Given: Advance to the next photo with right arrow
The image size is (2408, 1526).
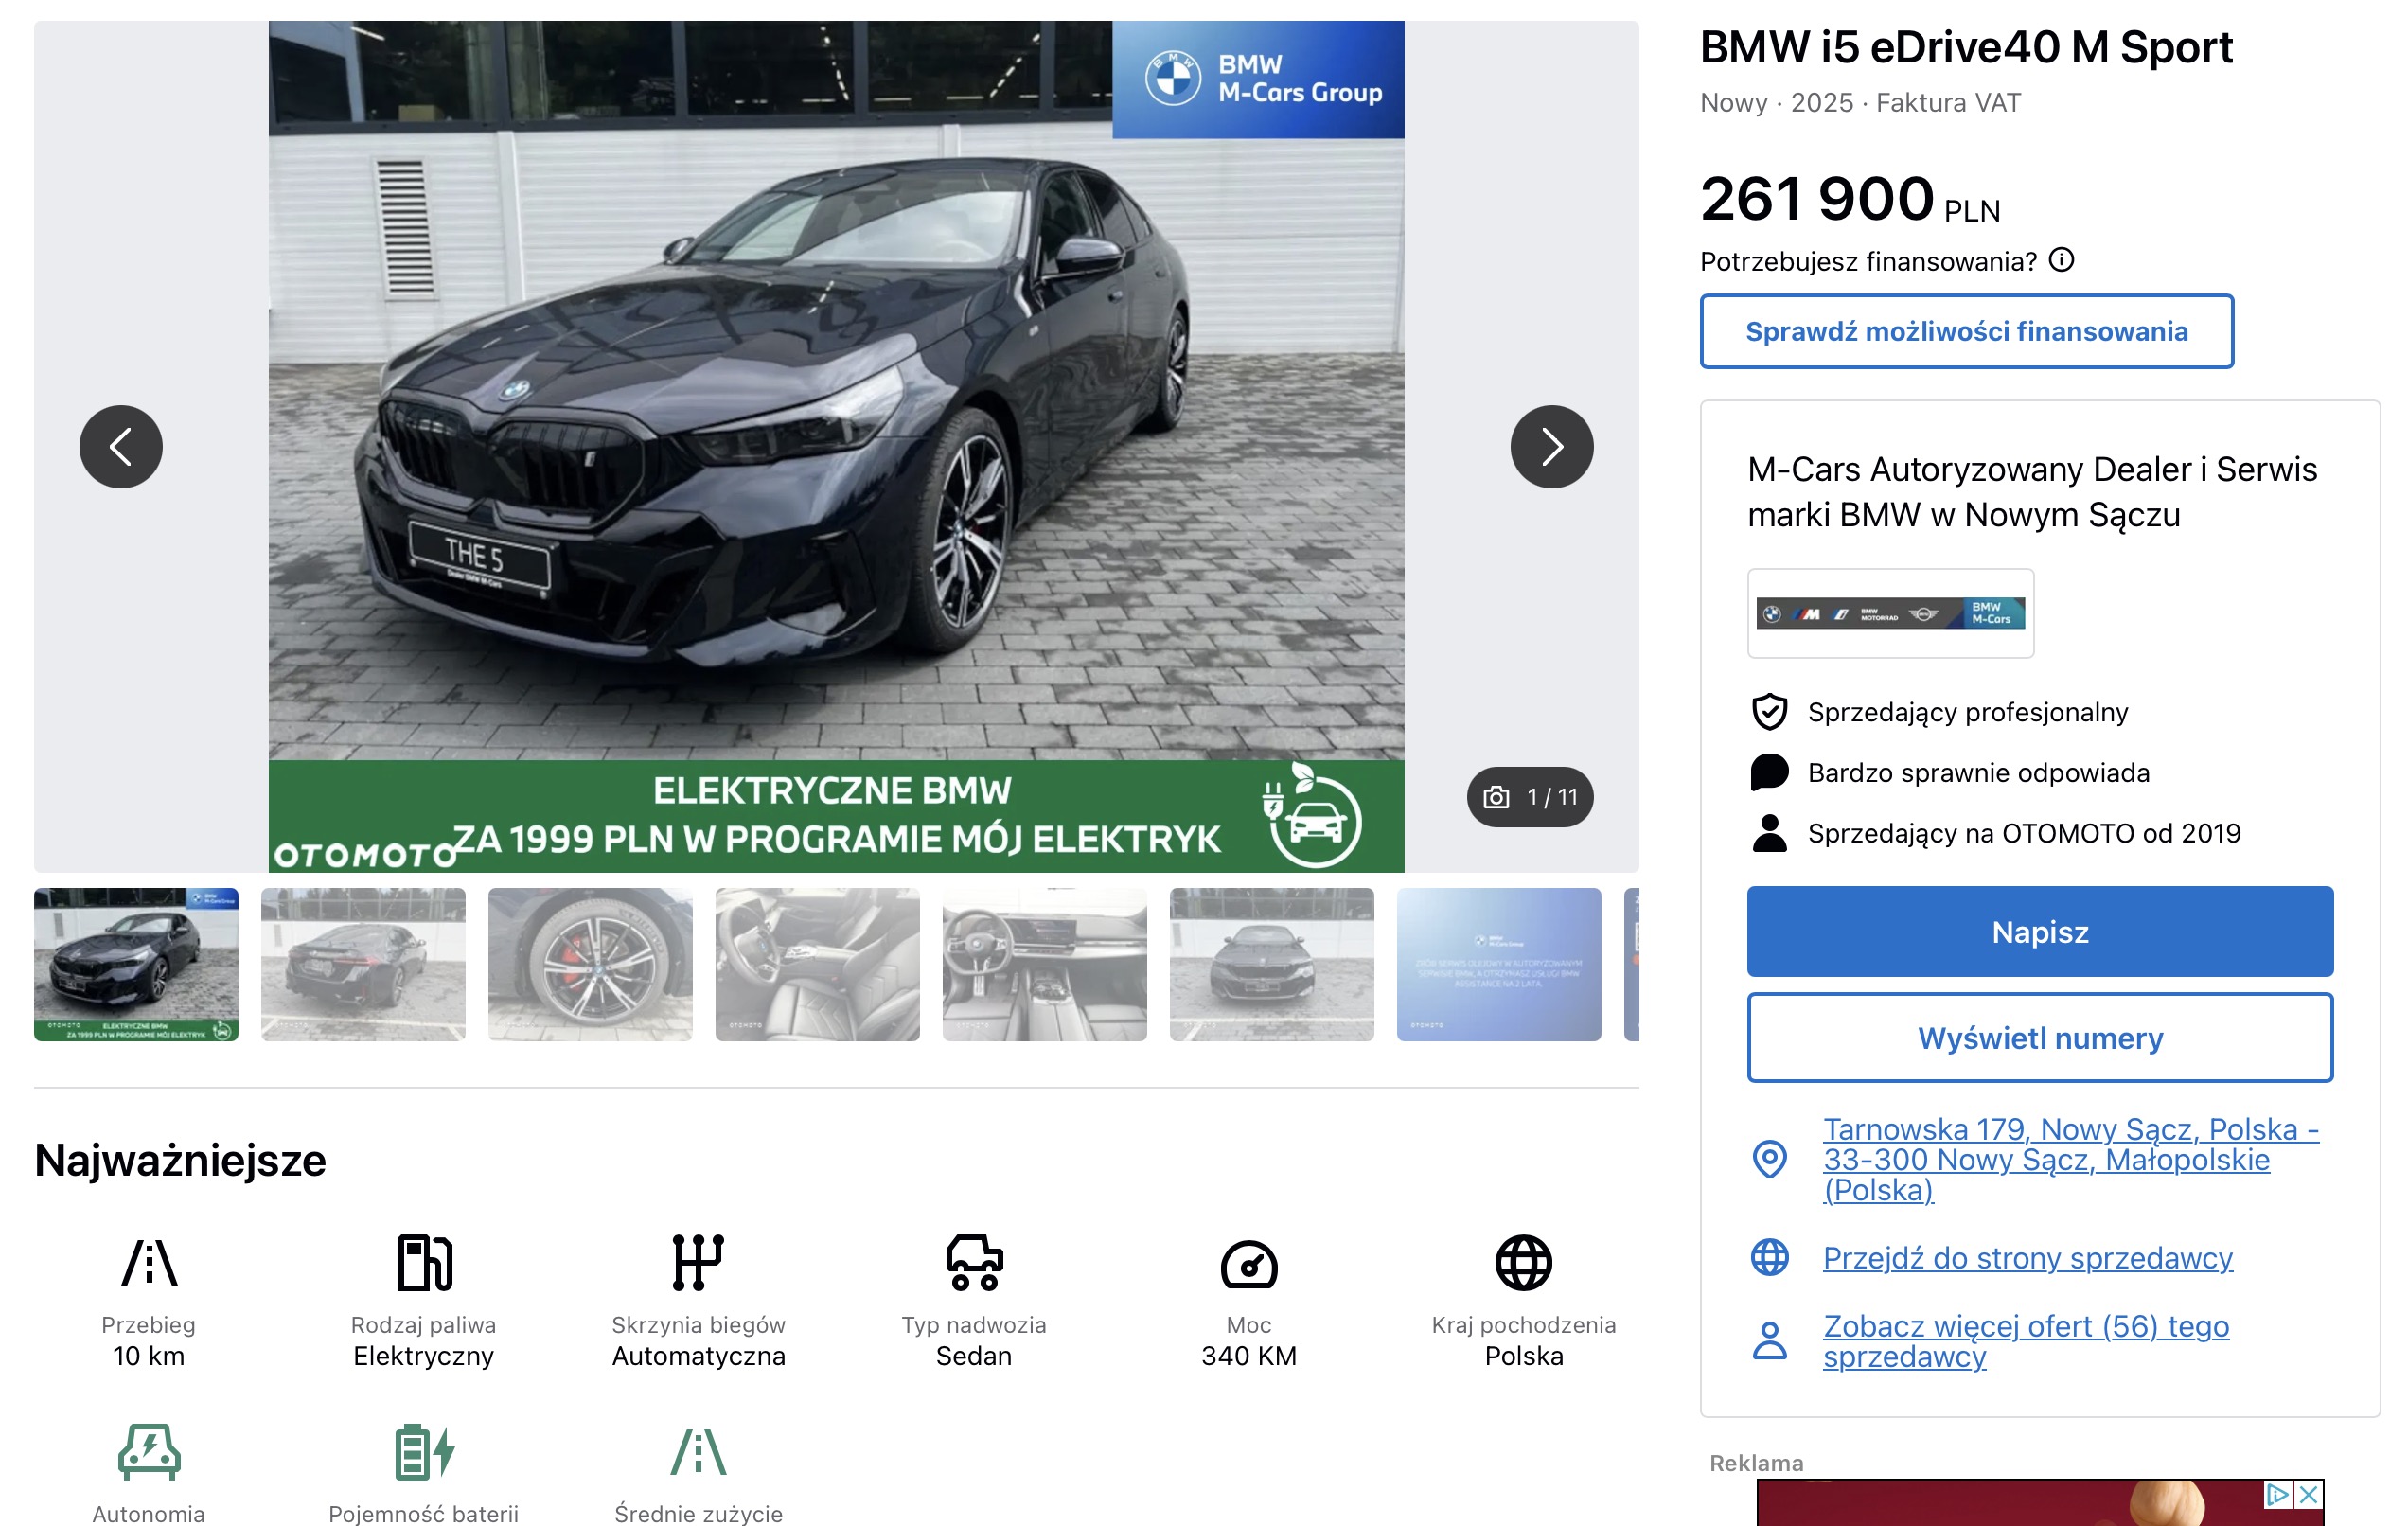Looking at the screenshot, I should pos(1552,447).
